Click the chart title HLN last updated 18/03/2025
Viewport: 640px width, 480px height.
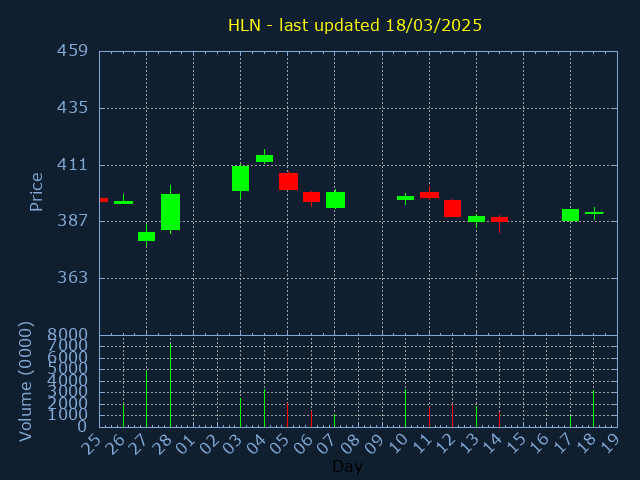[355, 25]
